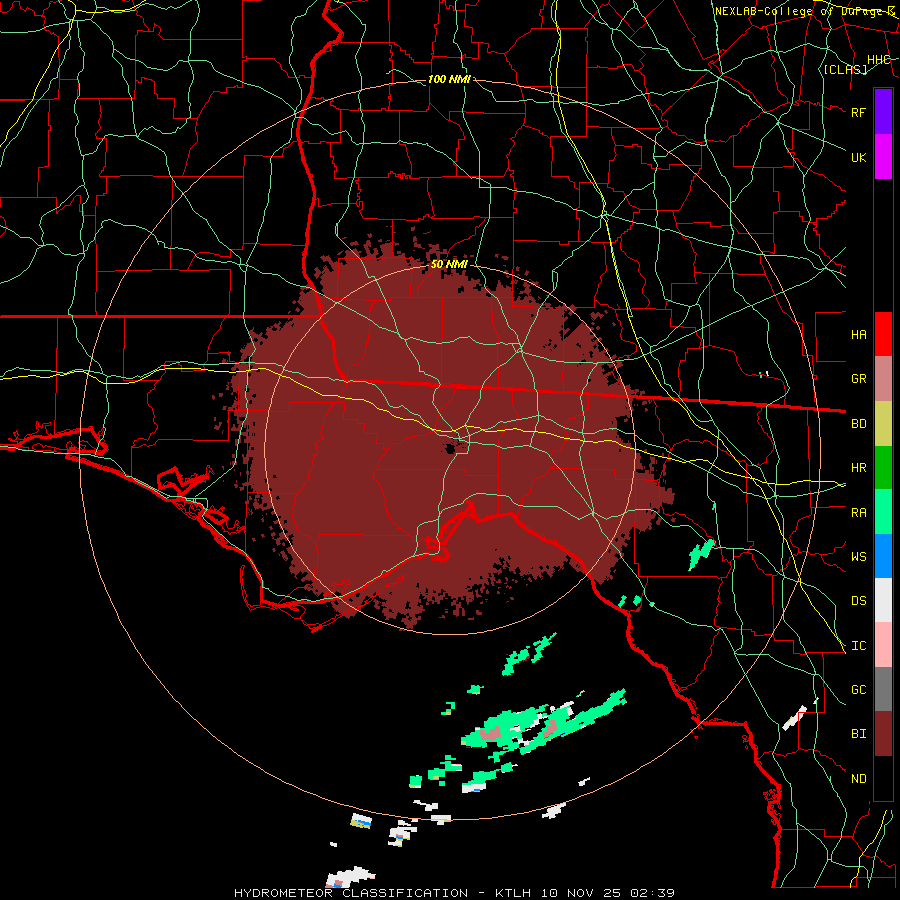Select the WS legend label
The image size is (900, 900).
pyautogui.click(x=858, y=557)
